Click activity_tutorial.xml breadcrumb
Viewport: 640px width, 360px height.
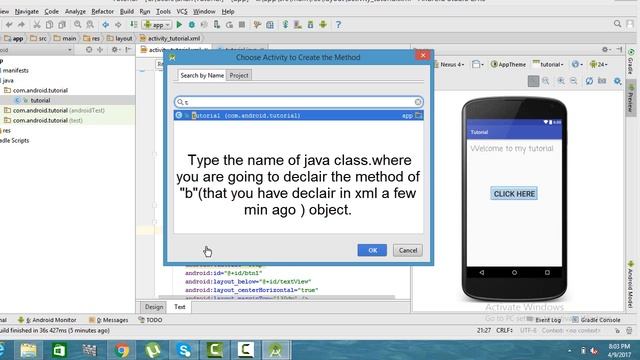(x=170, y=38)
